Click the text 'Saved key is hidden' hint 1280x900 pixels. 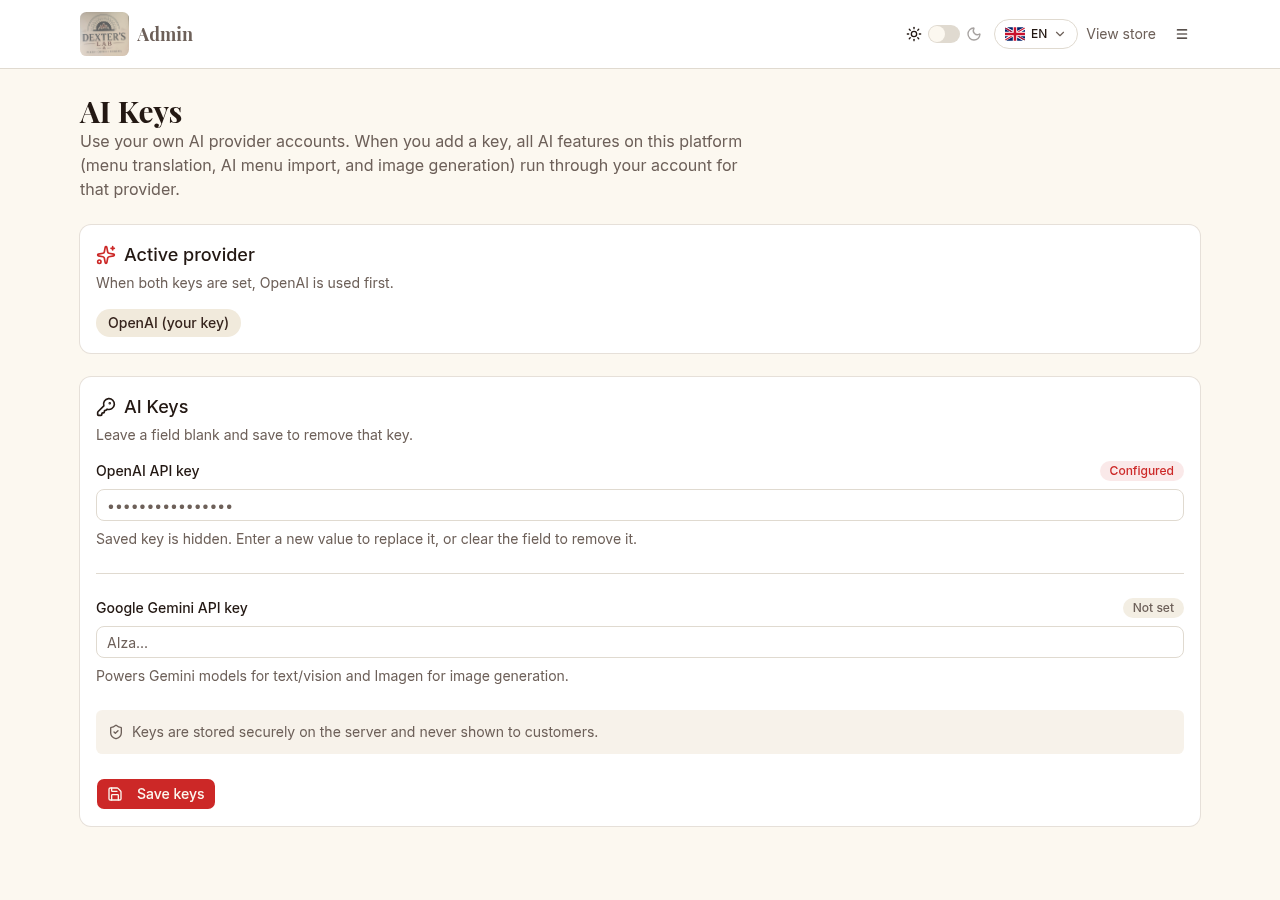click(x=366, y=539)
